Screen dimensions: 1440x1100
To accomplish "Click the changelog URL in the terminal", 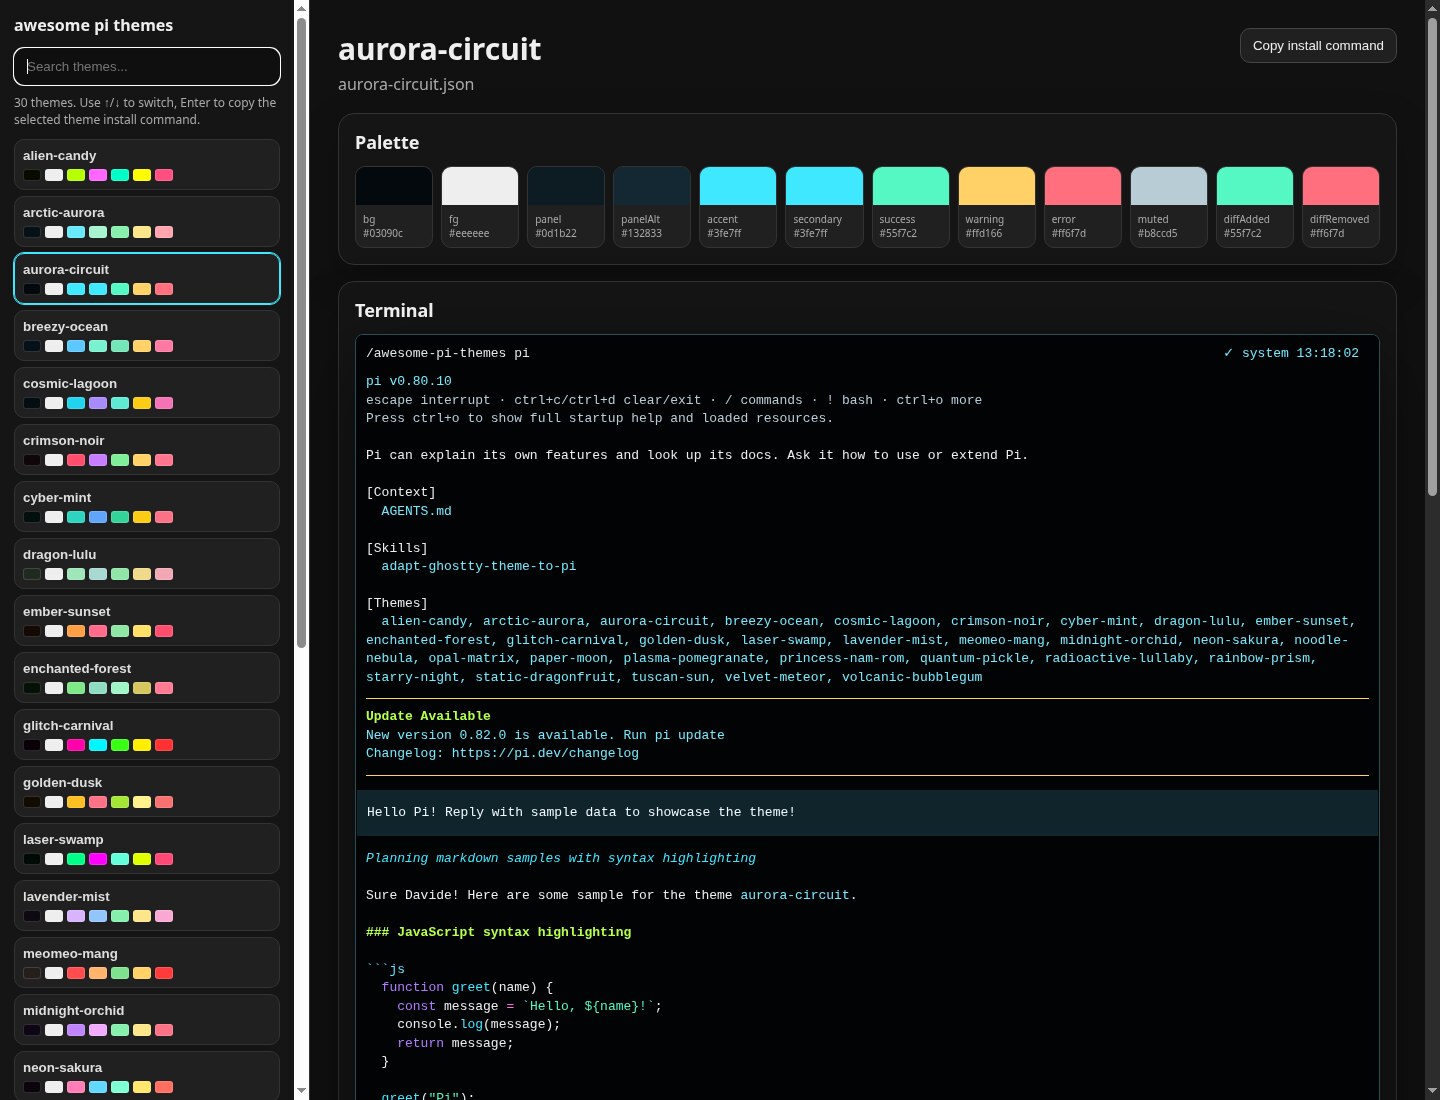I will tap(545, 754).
